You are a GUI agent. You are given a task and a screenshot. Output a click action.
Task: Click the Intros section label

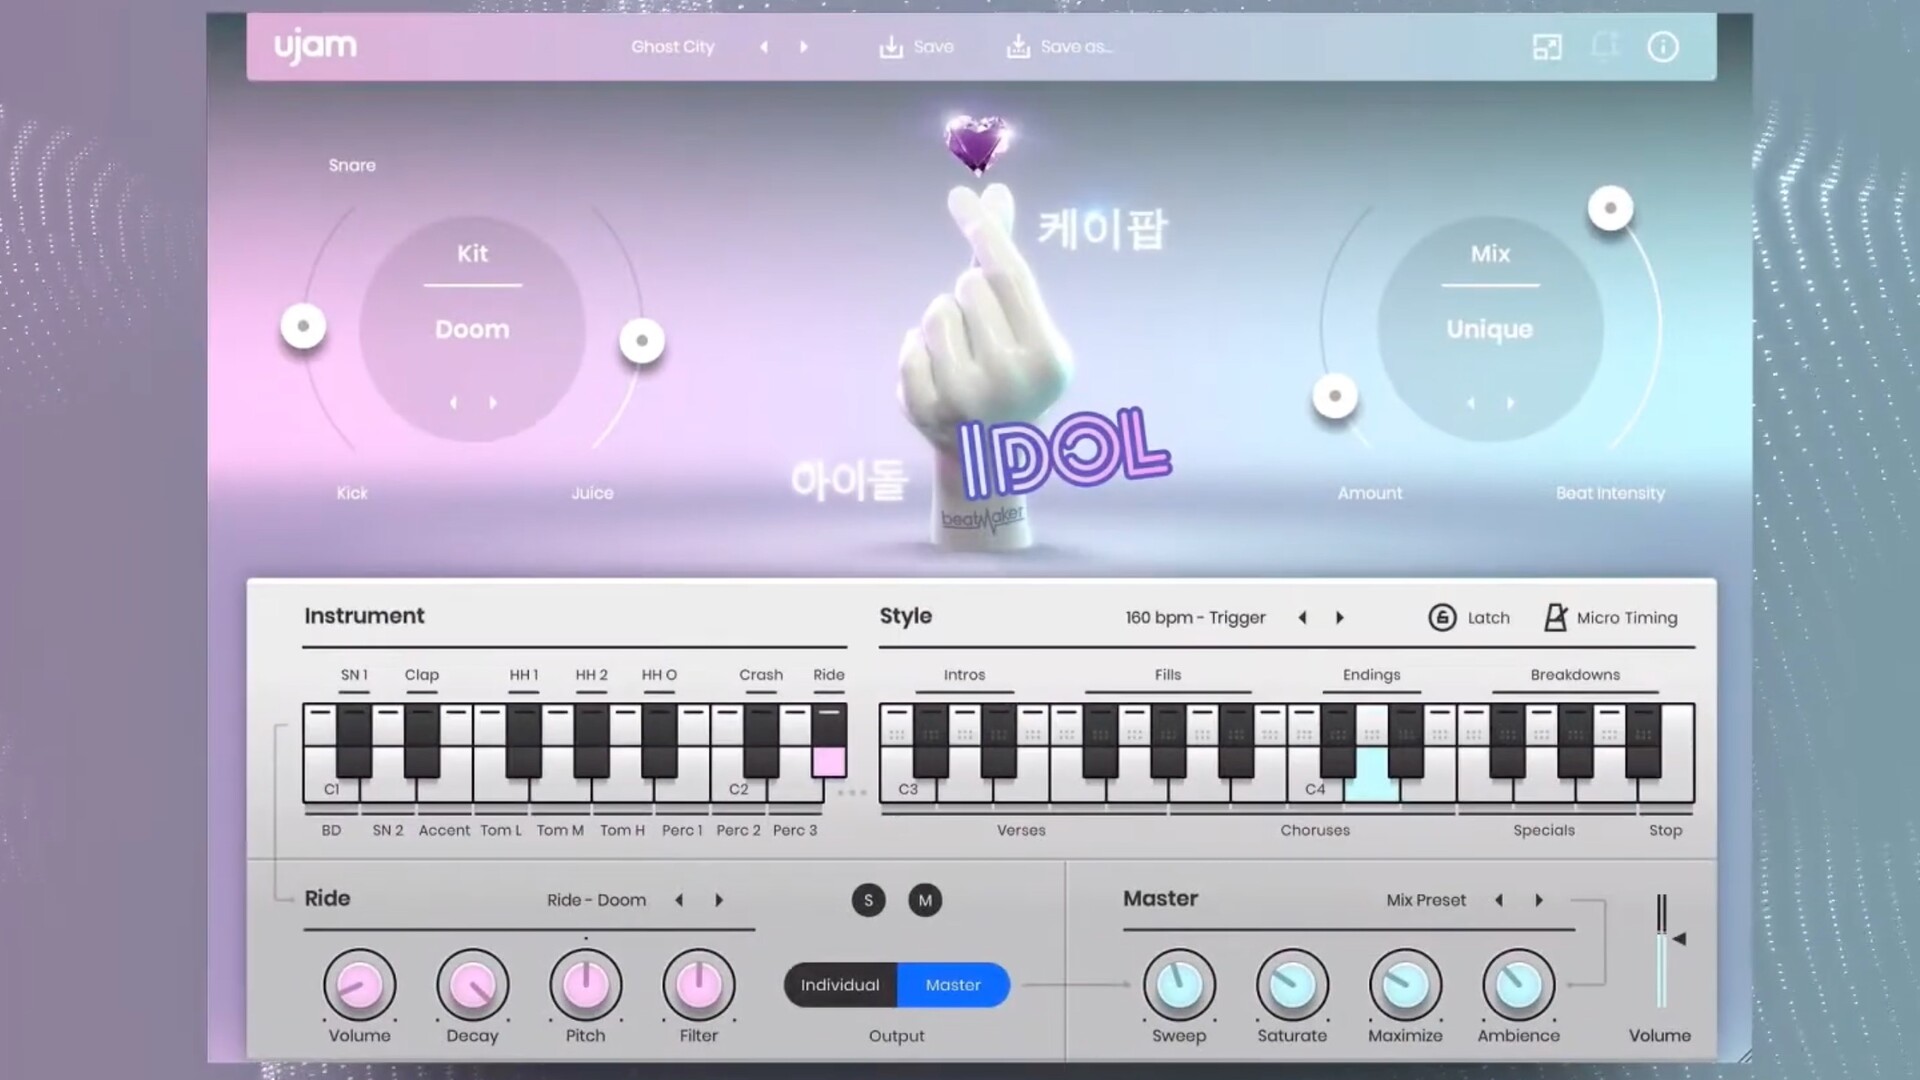964,675
